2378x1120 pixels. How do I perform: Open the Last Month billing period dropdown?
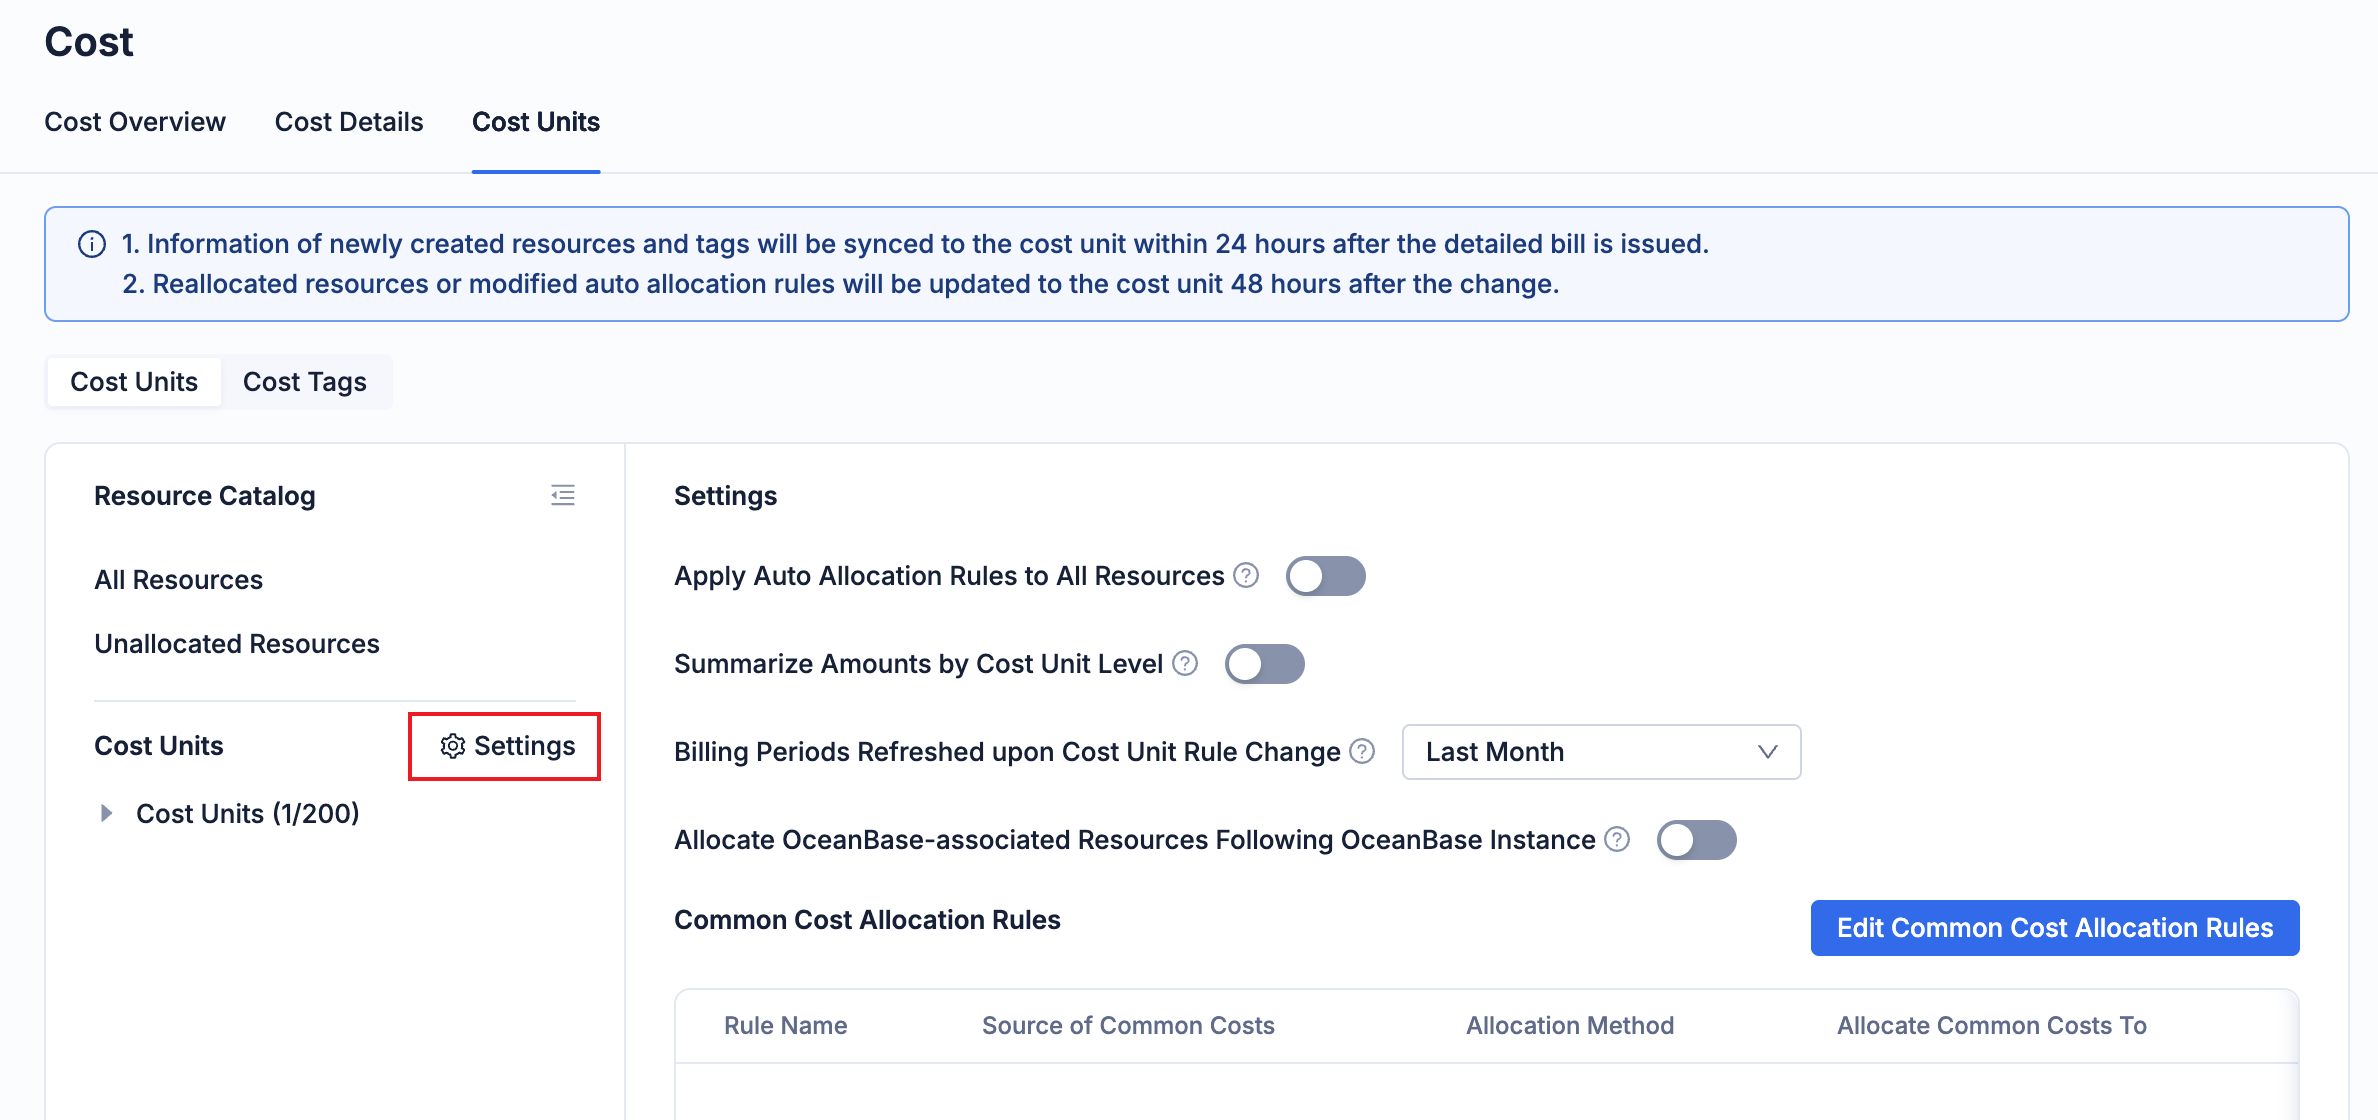tap(1601, 752)
